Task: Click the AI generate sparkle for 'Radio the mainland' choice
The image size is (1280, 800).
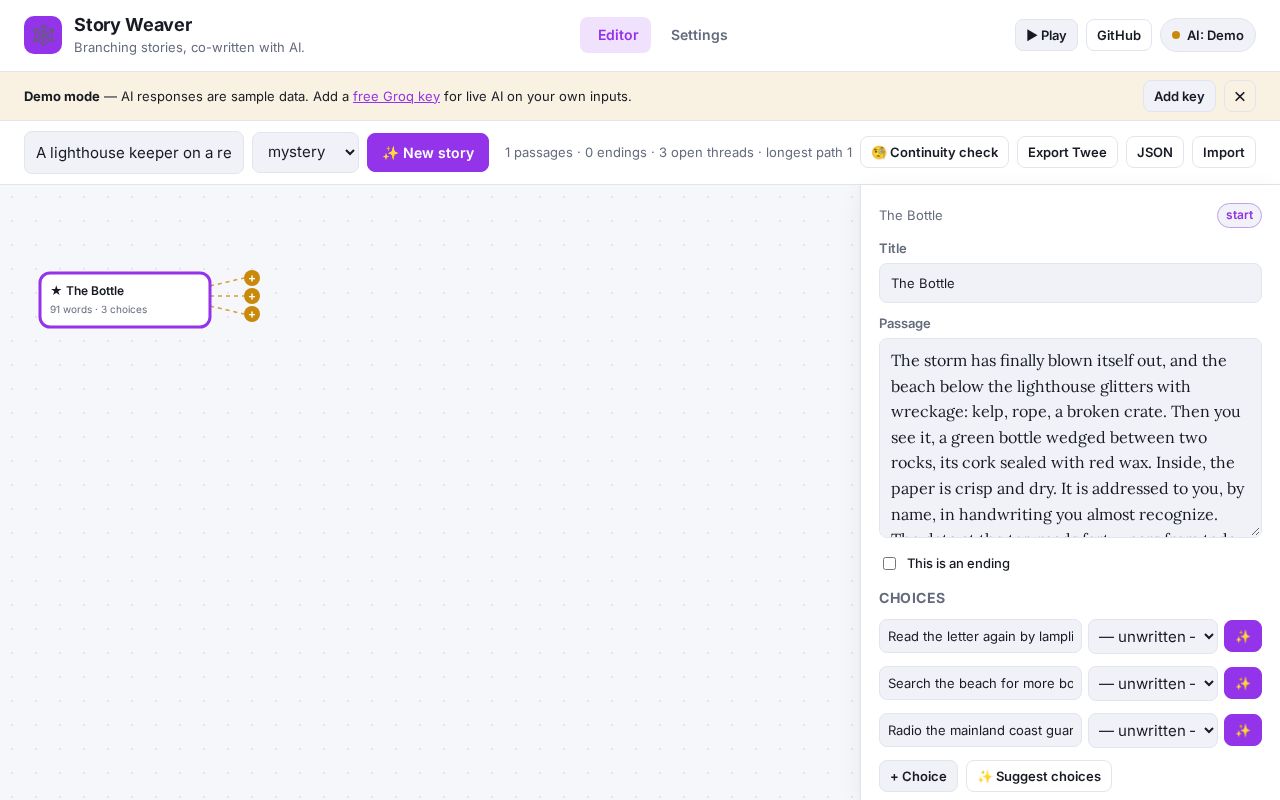Action: click(x=1243, y=730)
